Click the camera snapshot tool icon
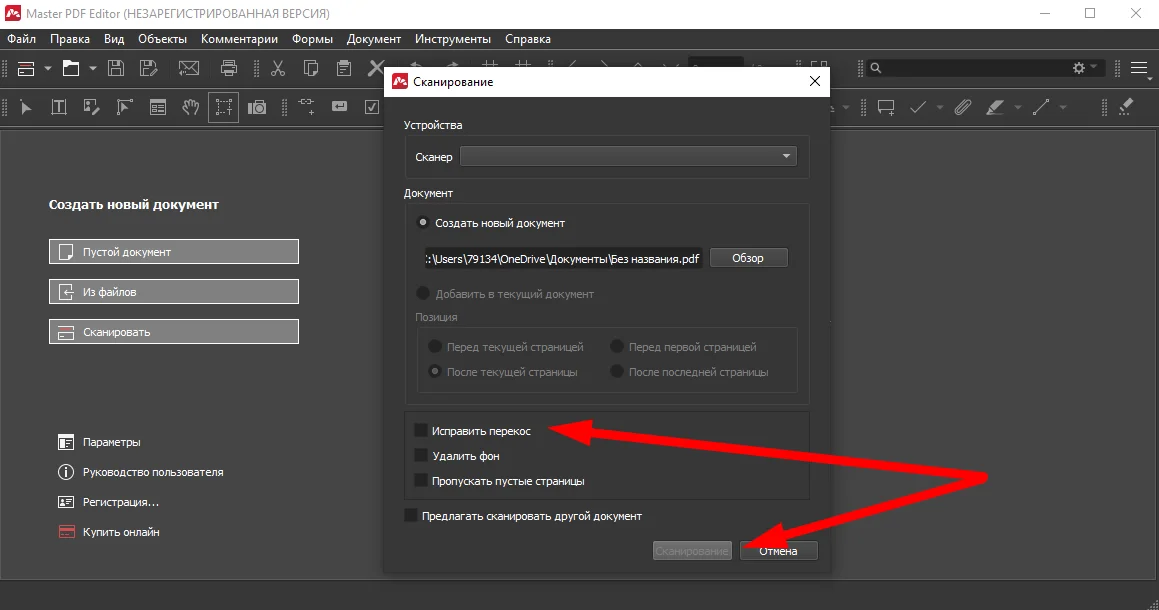Viewport: 1159px width, 610px height. [257, 107]
